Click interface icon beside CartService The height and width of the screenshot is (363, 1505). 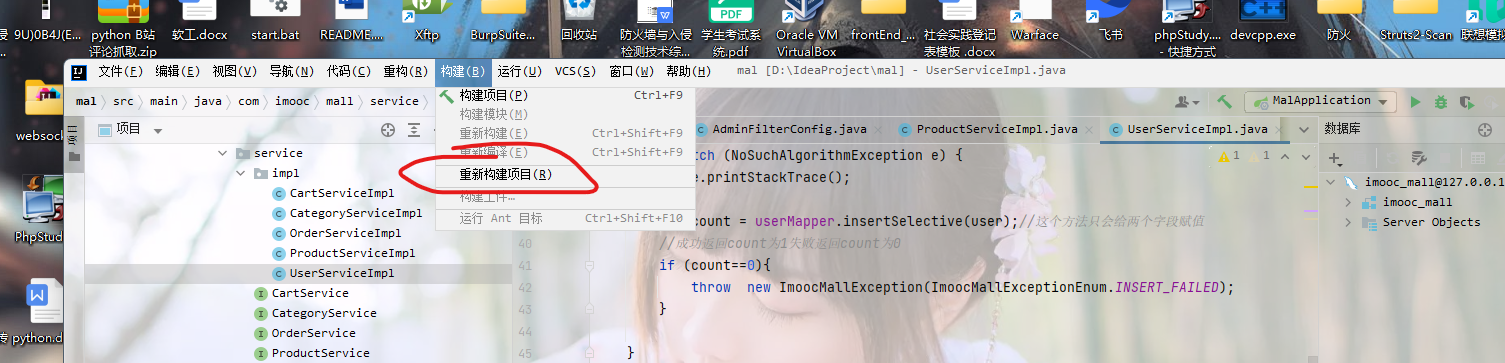[261, 293]
